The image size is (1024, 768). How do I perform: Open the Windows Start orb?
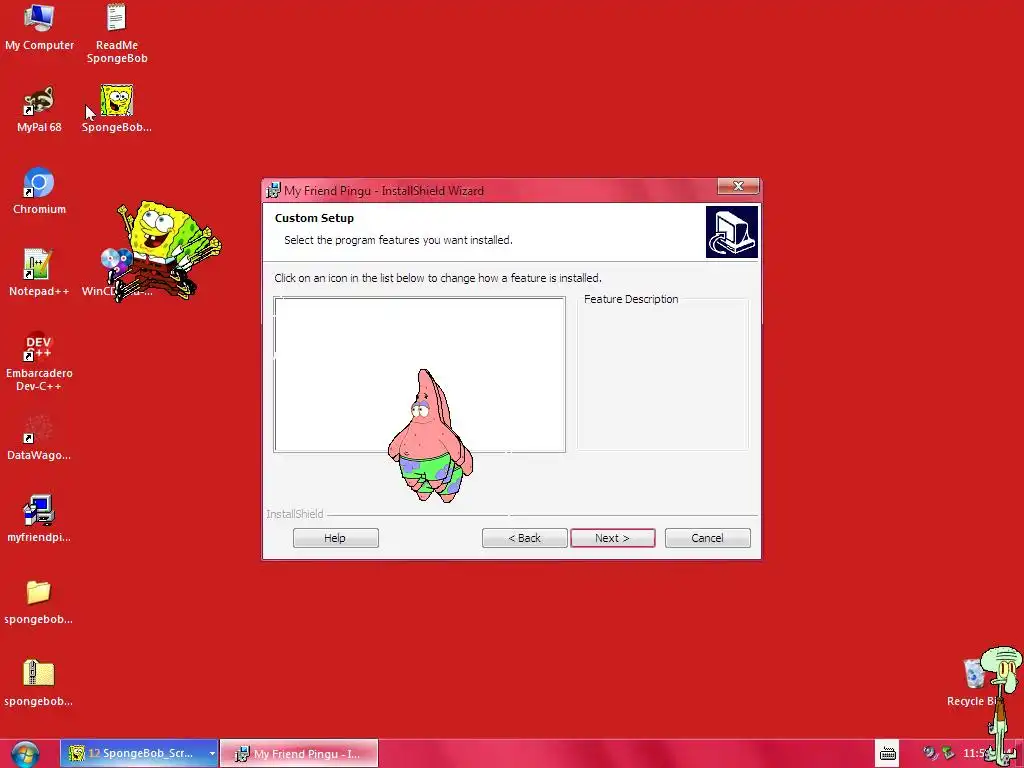tap(25, 754)
